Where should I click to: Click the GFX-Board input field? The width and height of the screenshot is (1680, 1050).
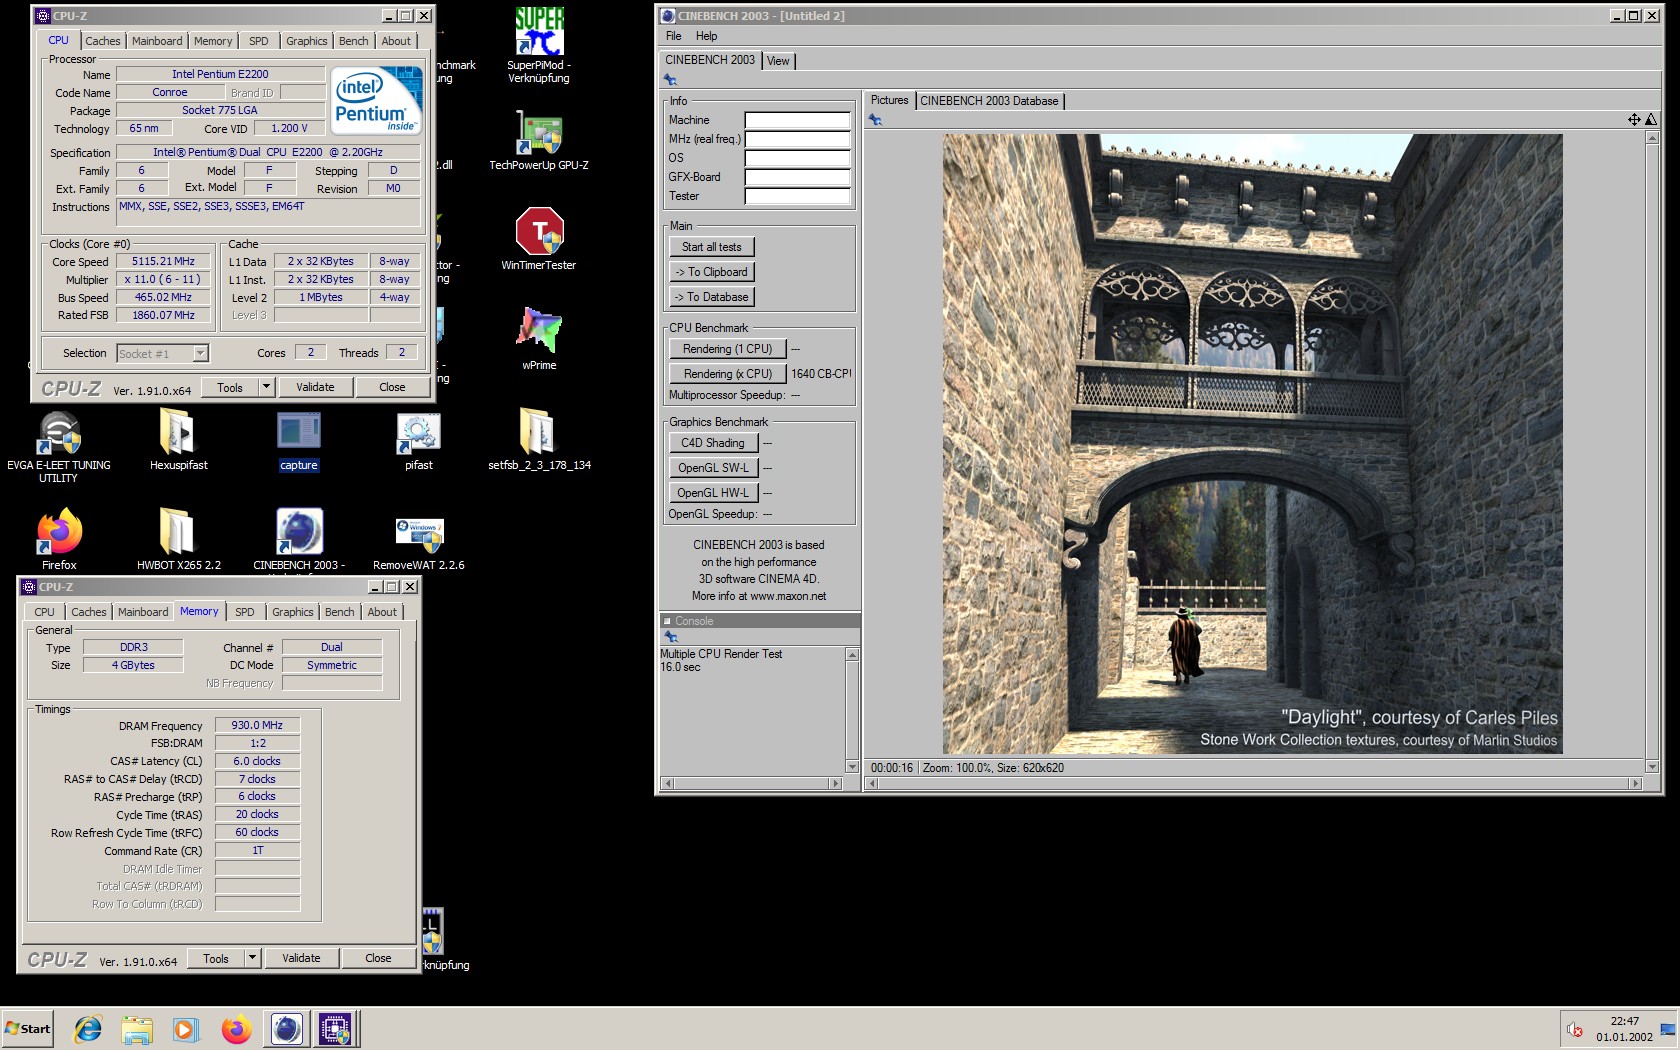[x=797, y=177]
